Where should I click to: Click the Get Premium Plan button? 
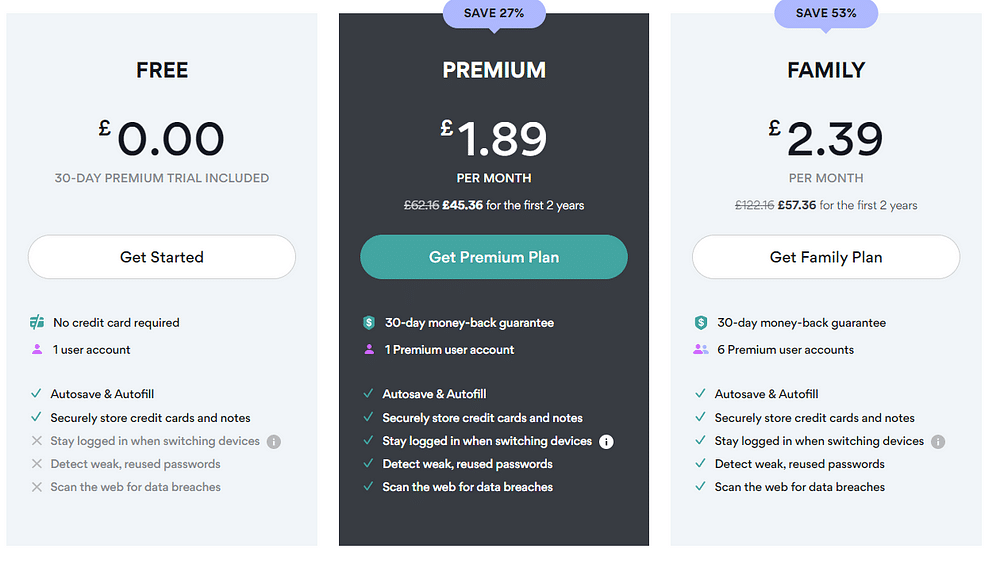[x=494, y=257]
